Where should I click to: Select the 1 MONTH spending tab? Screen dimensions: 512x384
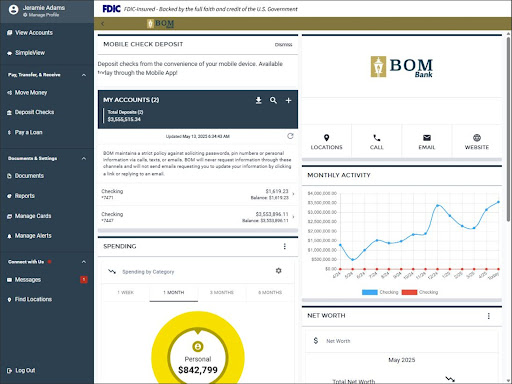coord(174,292)
